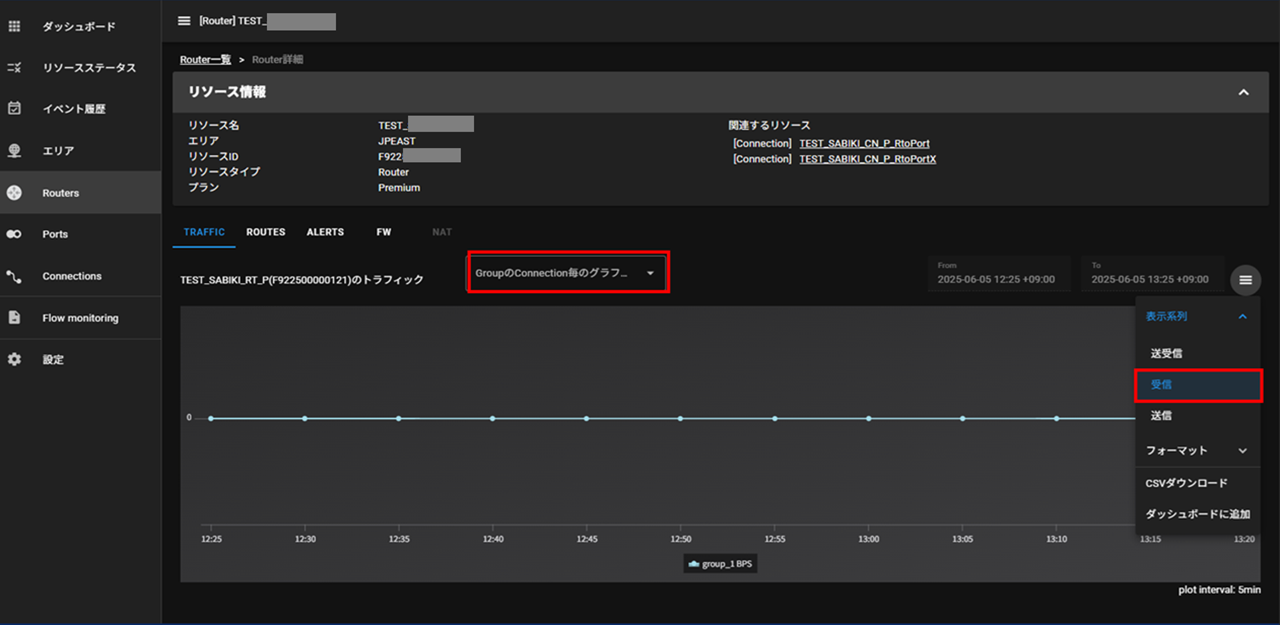Click the Router一覧 breadcrumb link
1280x625 pixels.
205,60
